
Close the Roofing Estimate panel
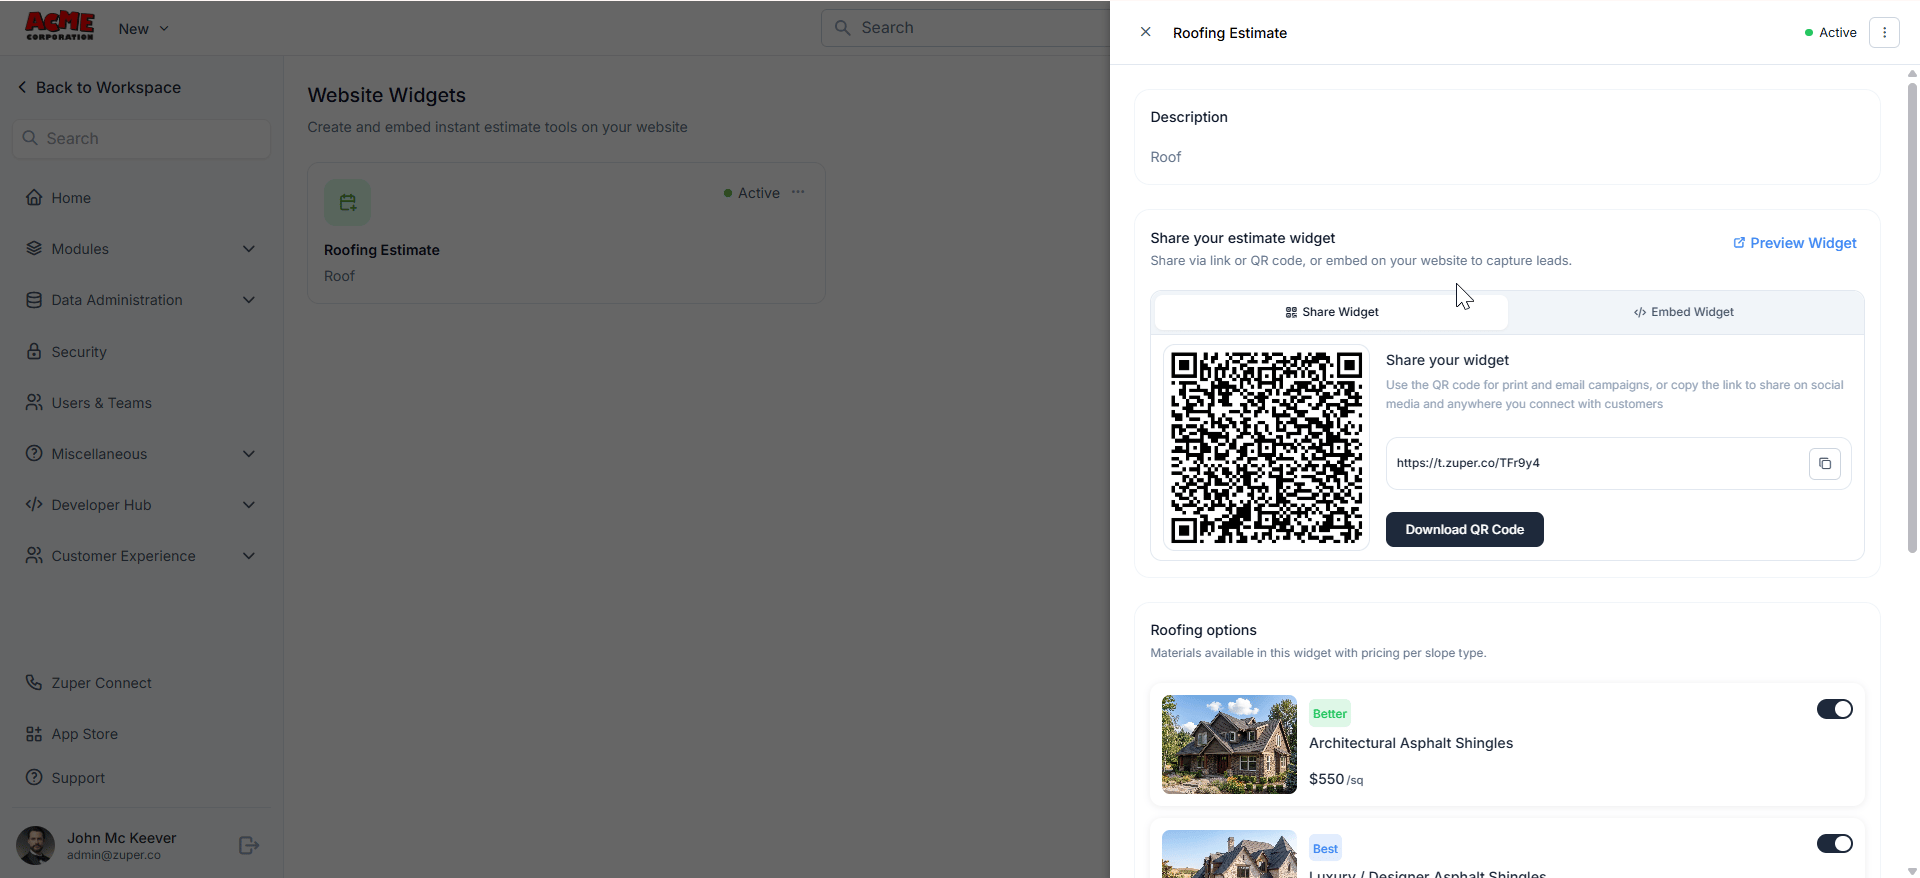tap(1146, 32)
